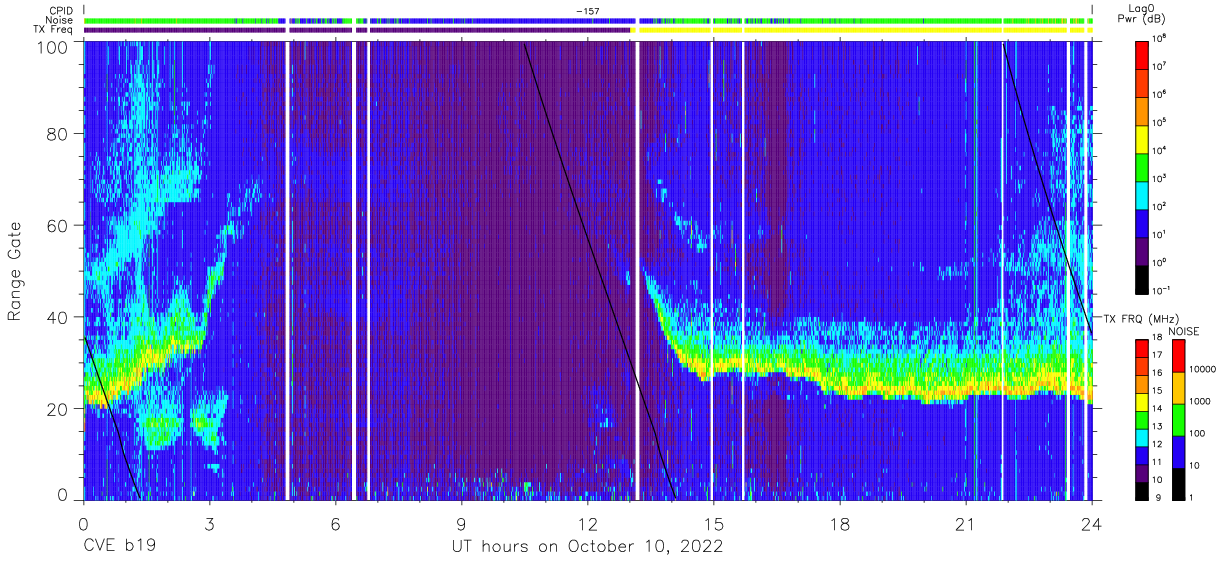Click the NOISE colorbar title

1182,330
